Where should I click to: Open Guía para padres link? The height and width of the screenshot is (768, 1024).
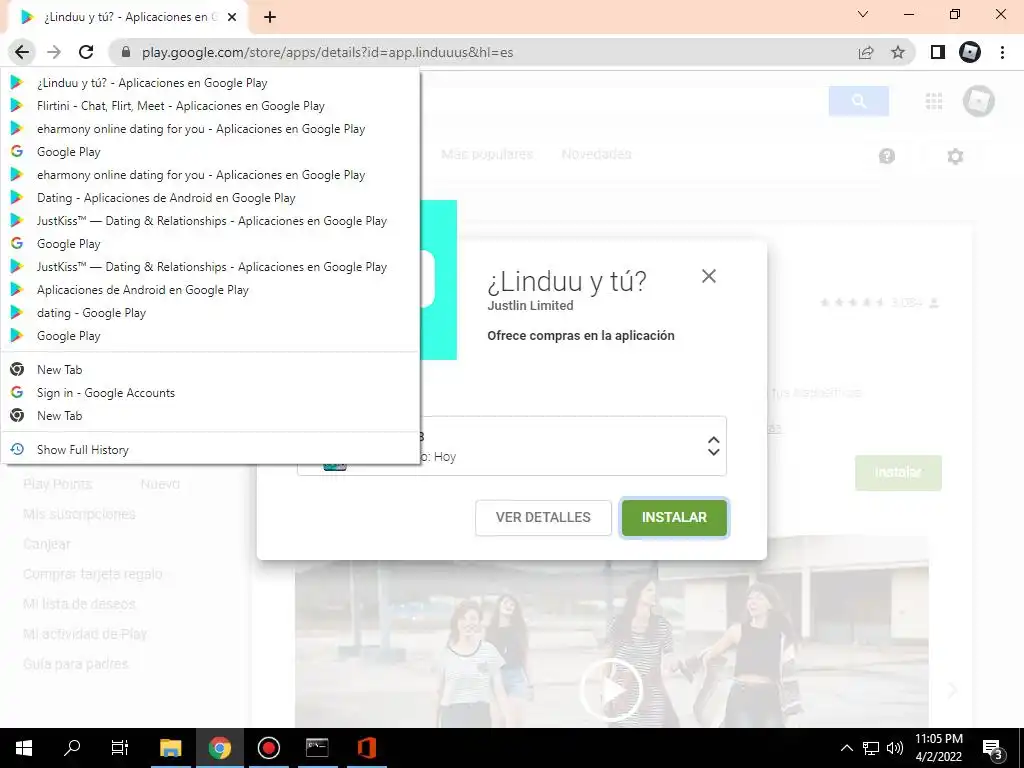[x=76, y=664]
